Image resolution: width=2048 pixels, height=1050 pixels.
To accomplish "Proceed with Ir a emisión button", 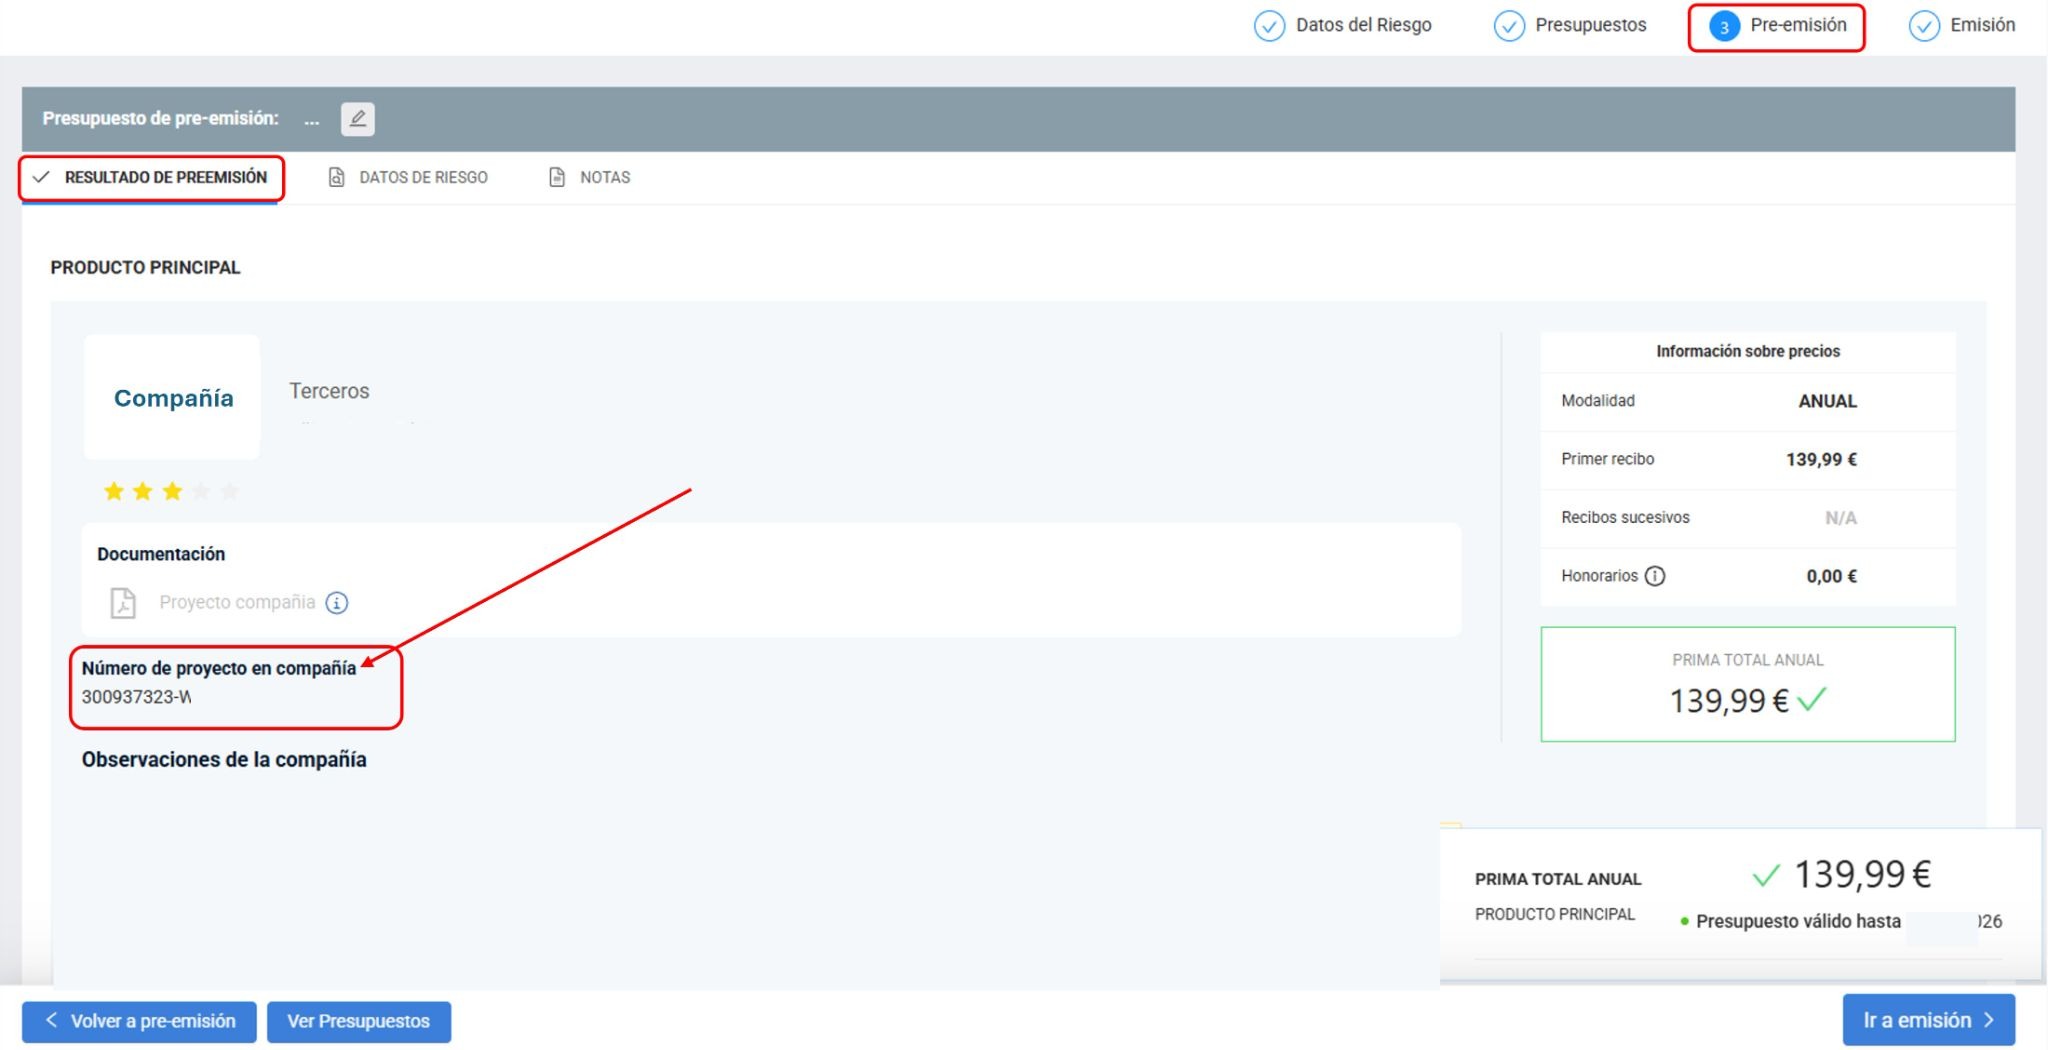I will coord(1929,1021).
